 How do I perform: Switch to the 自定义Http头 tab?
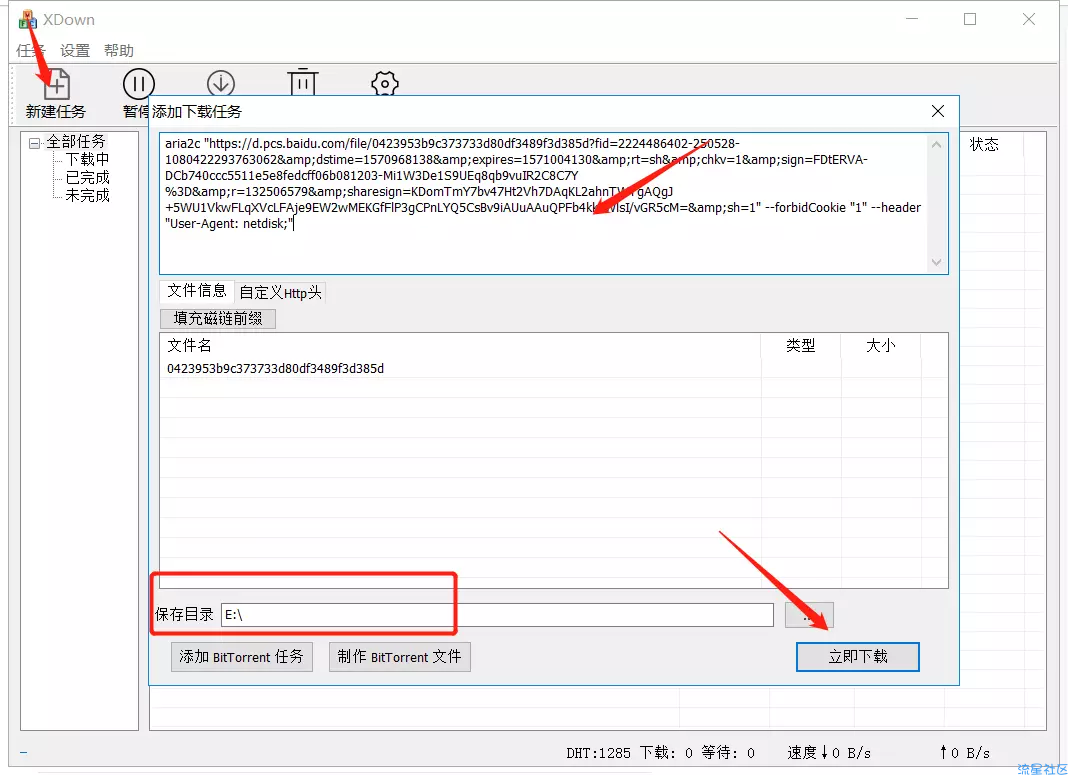coord(280,293)
